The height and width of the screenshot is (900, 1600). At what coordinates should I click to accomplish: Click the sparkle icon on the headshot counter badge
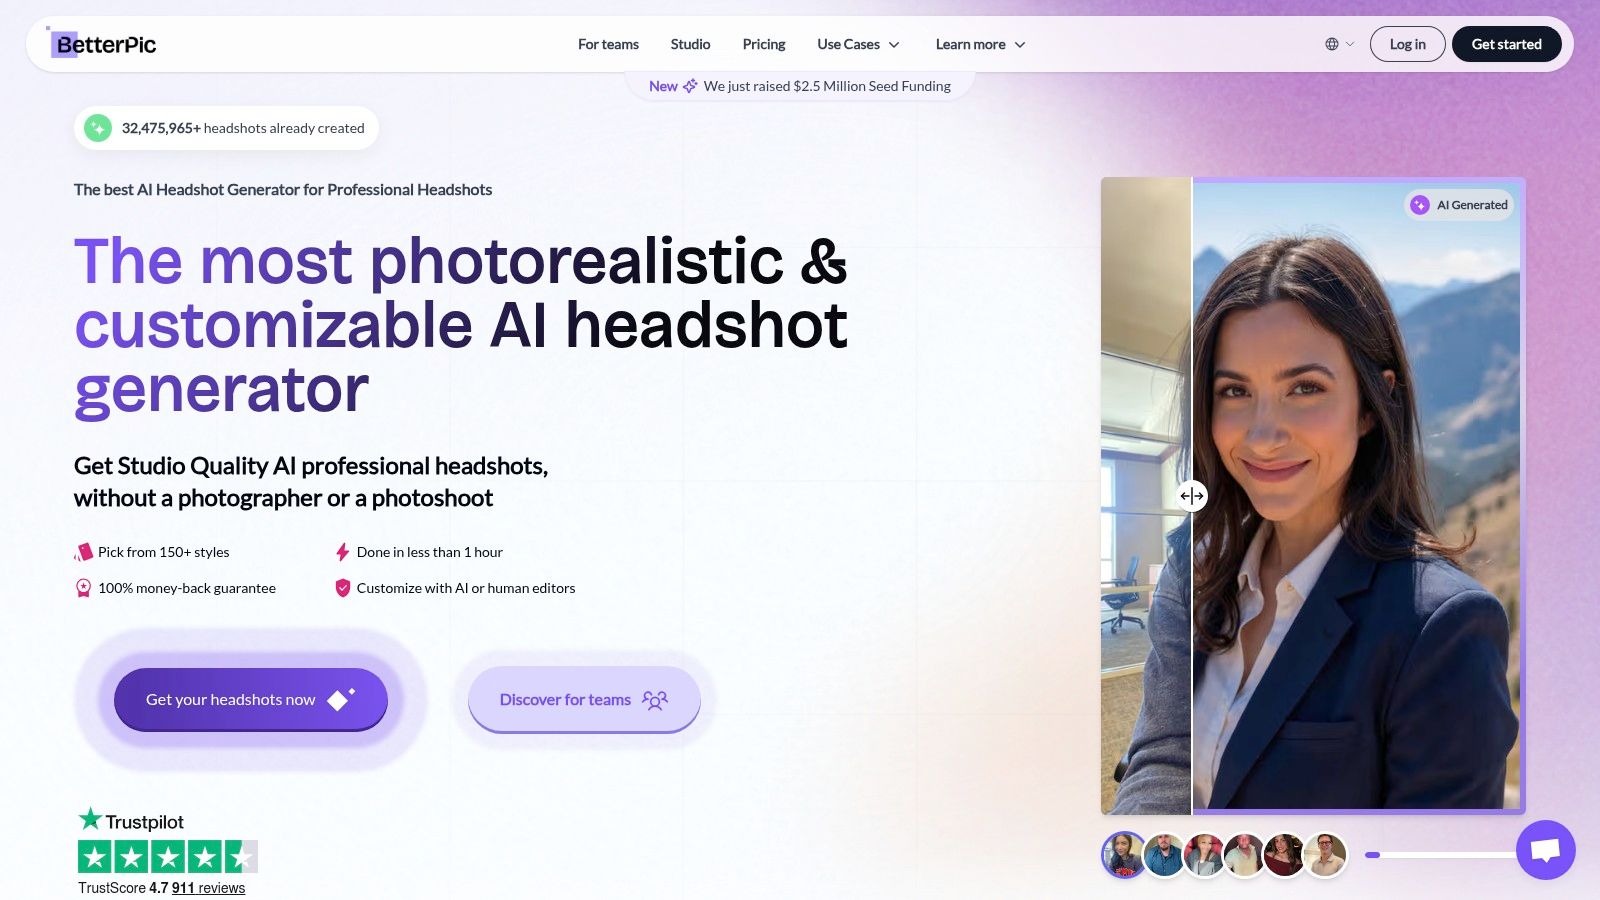pyautogui.click(x=97, y=128)
